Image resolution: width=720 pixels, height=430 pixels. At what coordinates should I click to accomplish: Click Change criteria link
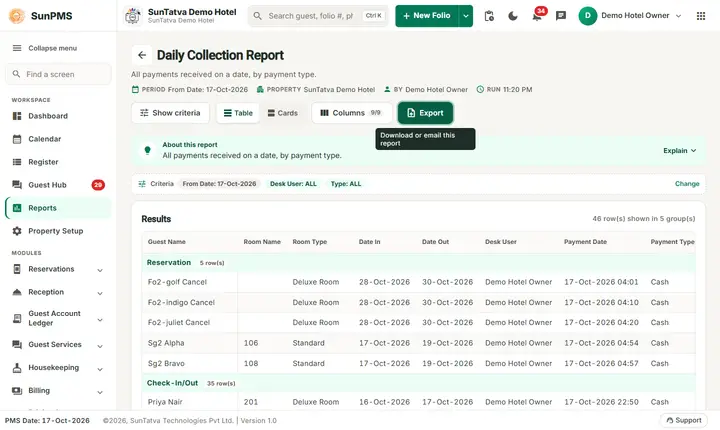(687, 184)
